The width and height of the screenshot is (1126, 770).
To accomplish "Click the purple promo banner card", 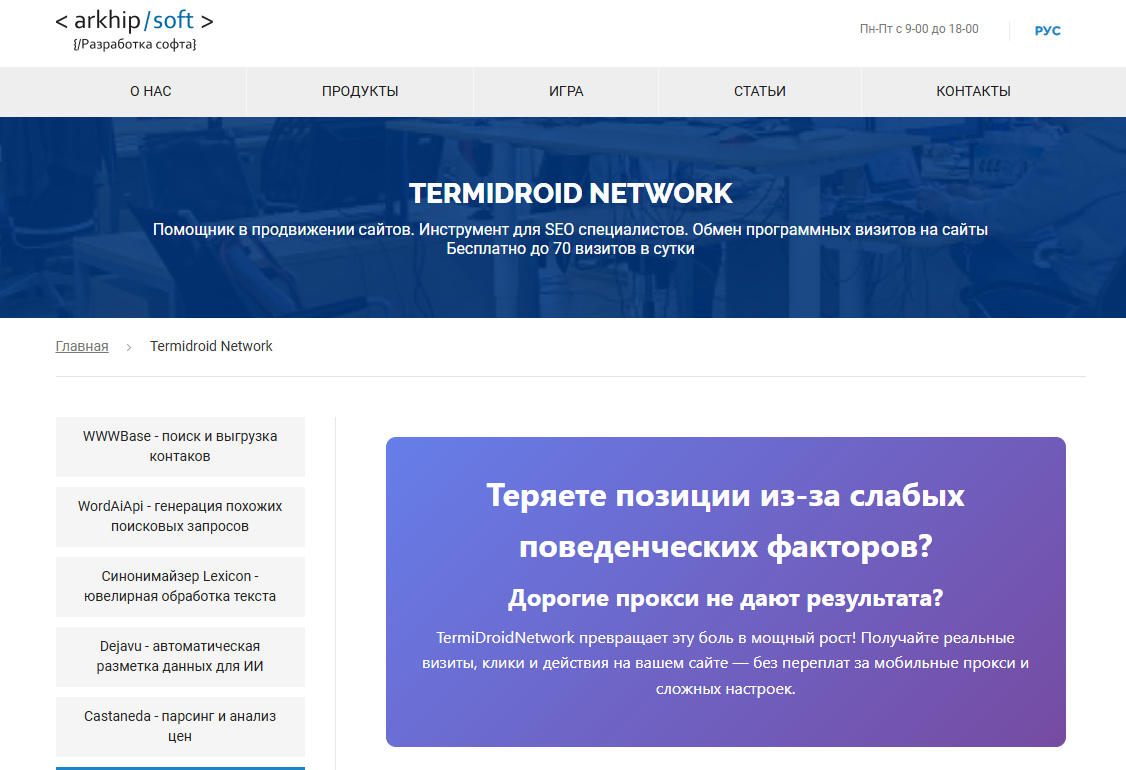I will tap(727, 591).
